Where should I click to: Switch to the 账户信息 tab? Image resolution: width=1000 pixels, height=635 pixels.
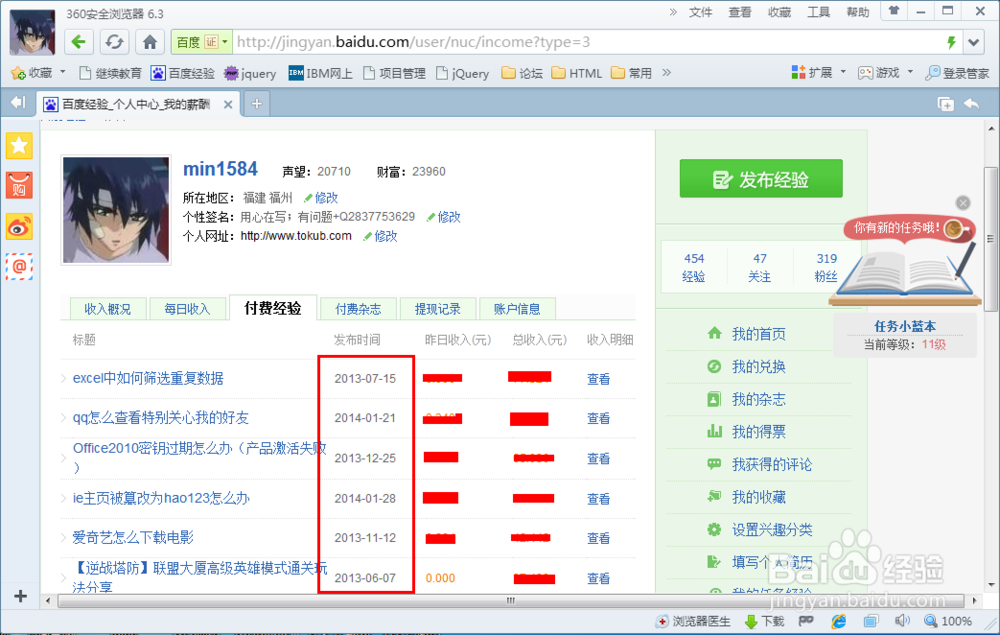[x=517, y=309]
